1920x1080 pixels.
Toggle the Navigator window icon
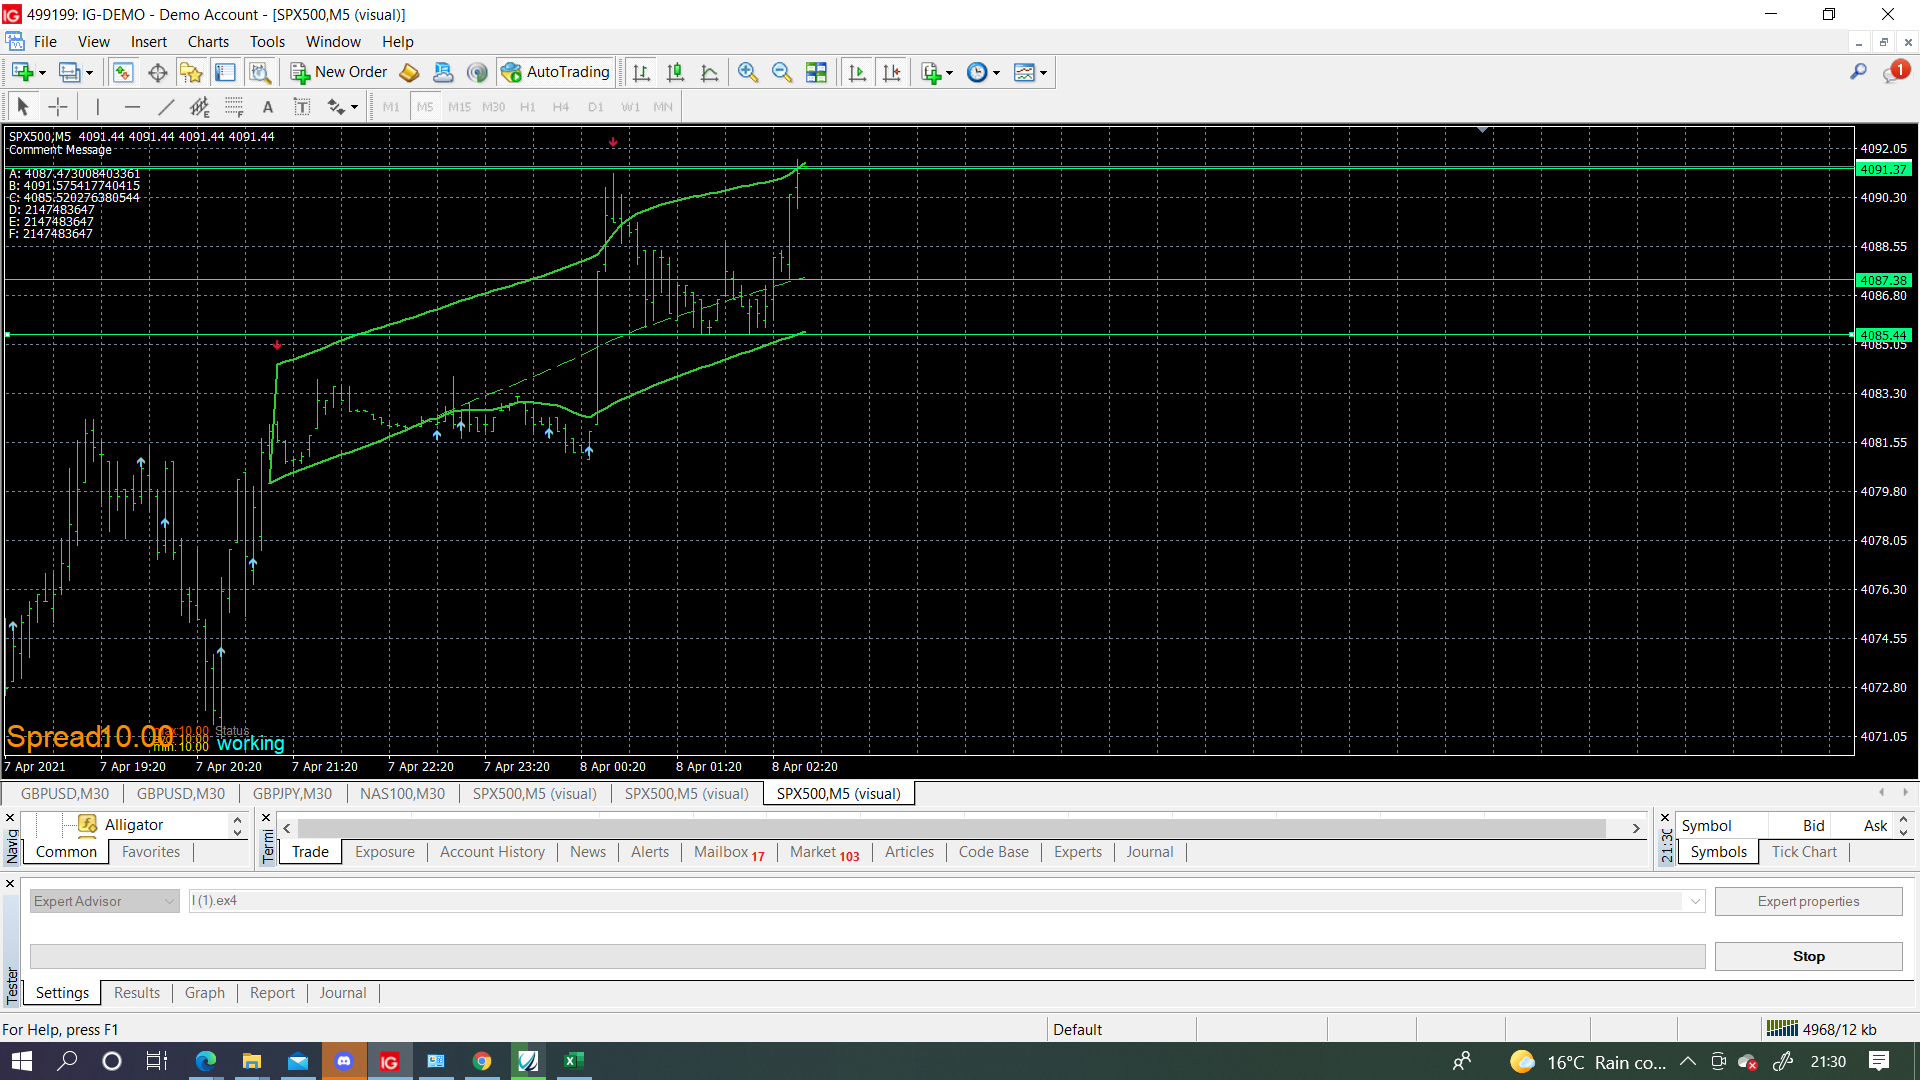click(191, 72)
